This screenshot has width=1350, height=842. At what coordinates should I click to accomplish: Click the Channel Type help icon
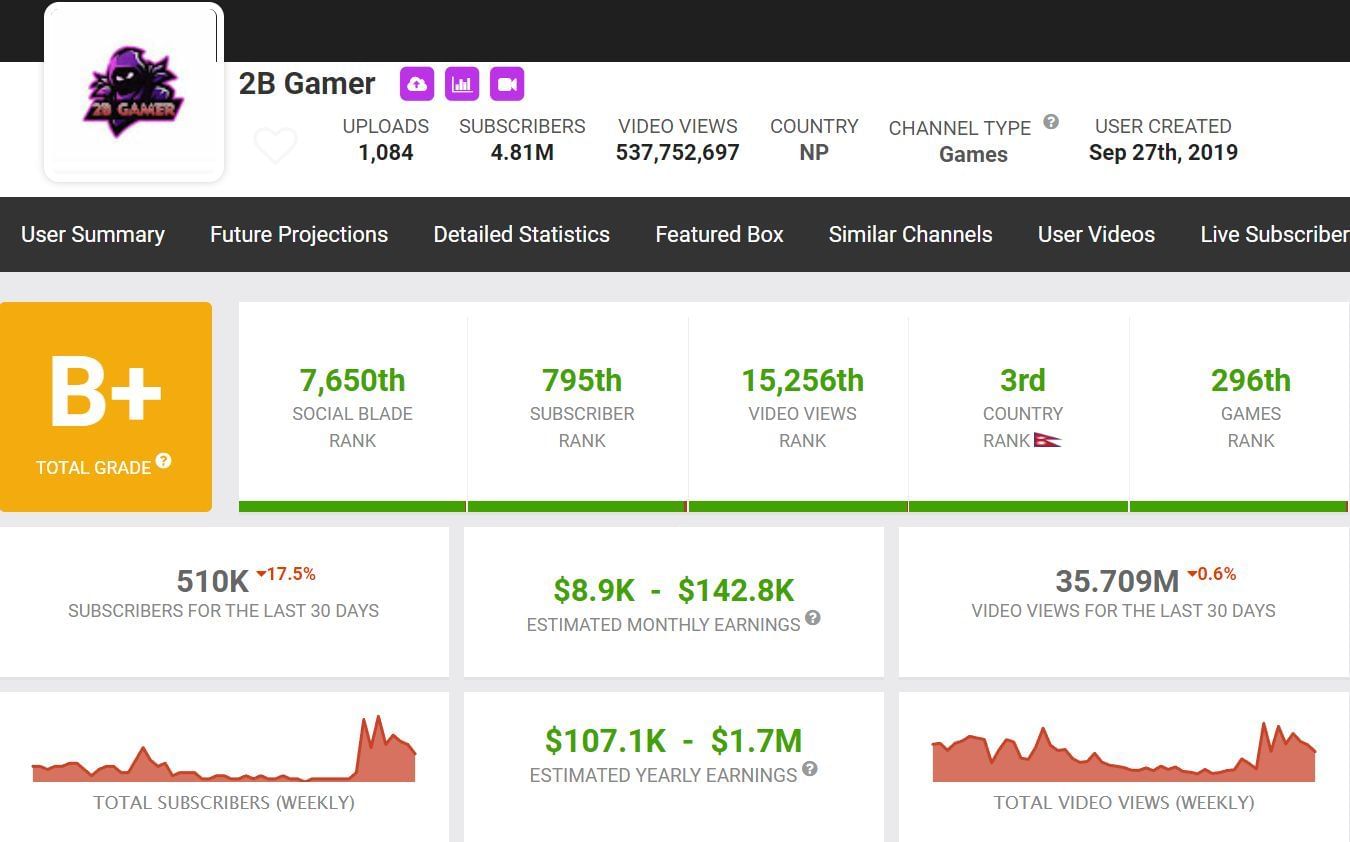pos(1051,122)
